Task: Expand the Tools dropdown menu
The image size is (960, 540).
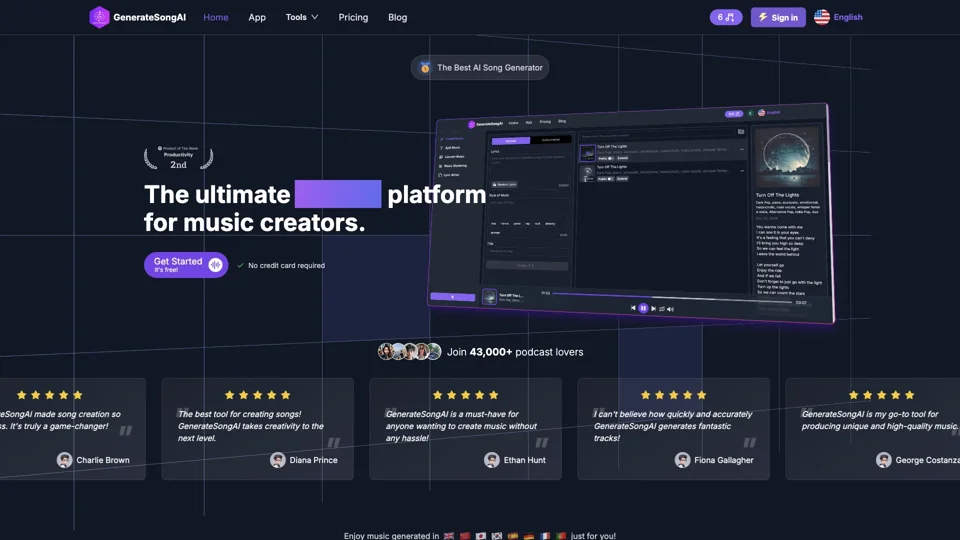Action: pyautogui.click(x=302, y=17)
